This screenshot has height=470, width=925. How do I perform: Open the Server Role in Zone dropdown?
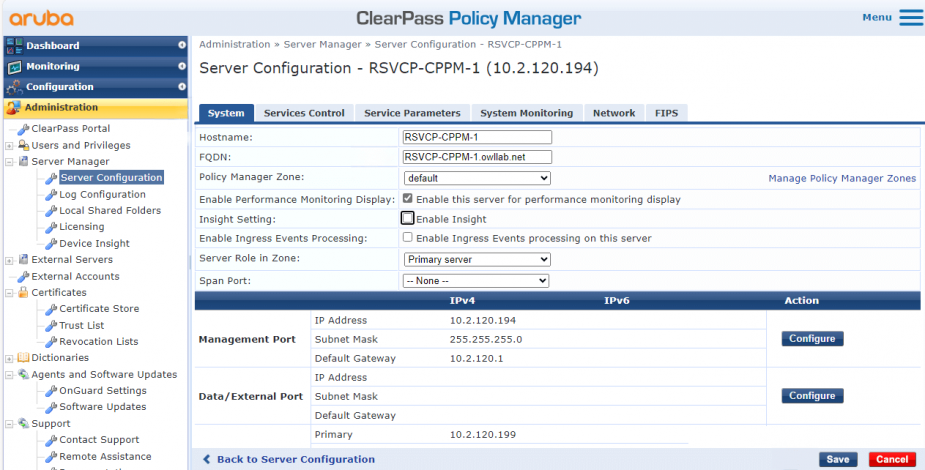[477, 259]
